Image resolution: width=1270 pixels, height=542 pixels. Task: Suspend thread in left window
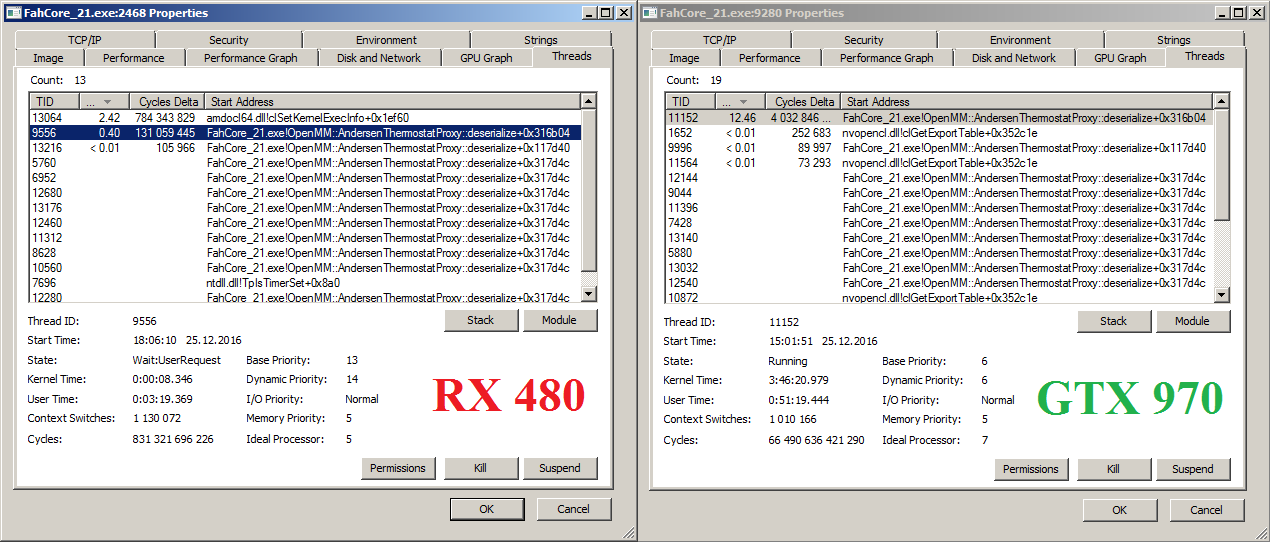(559, 468)
